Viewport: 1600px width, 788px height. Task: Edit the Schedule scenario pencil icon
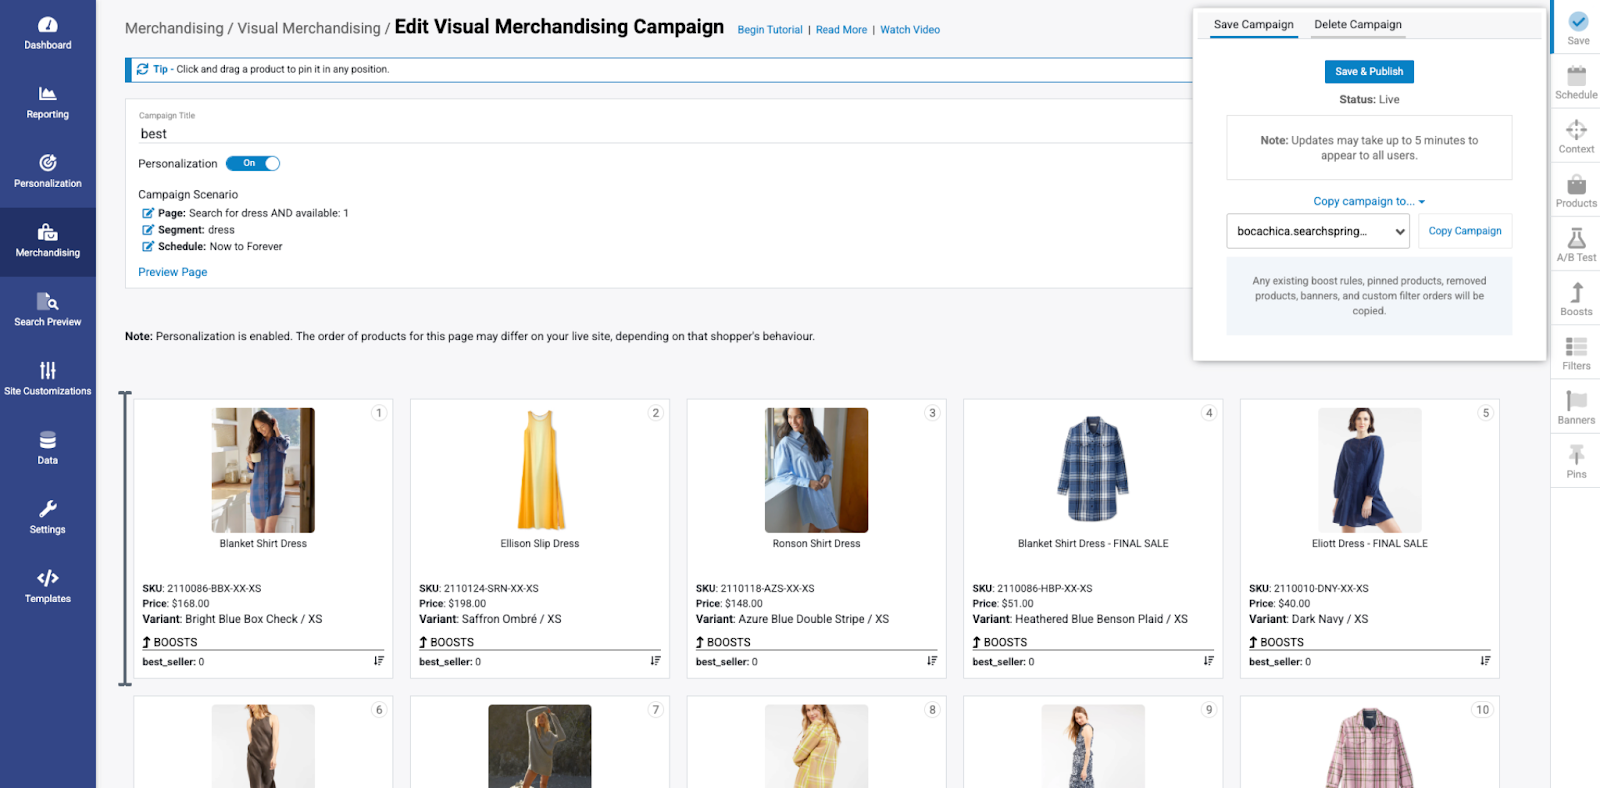tap(148, 246)
